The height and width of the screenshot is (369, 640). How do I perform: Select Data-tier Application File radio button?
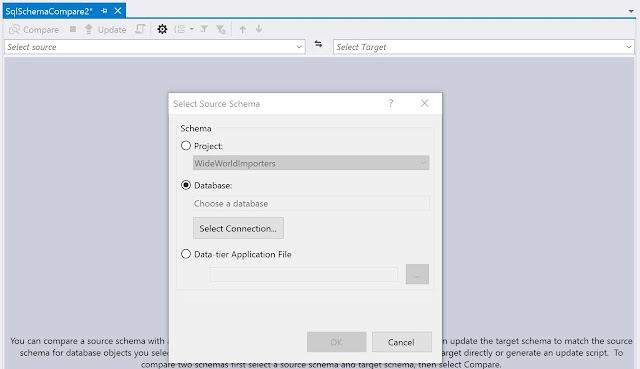click(186, 254)
